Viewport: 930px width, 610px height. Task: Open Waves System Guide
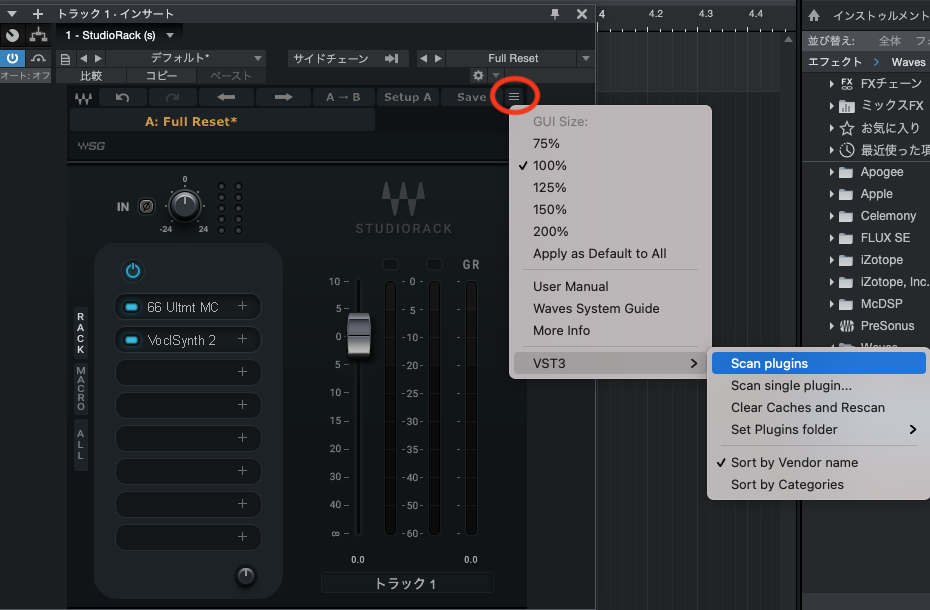pos(596,309)
